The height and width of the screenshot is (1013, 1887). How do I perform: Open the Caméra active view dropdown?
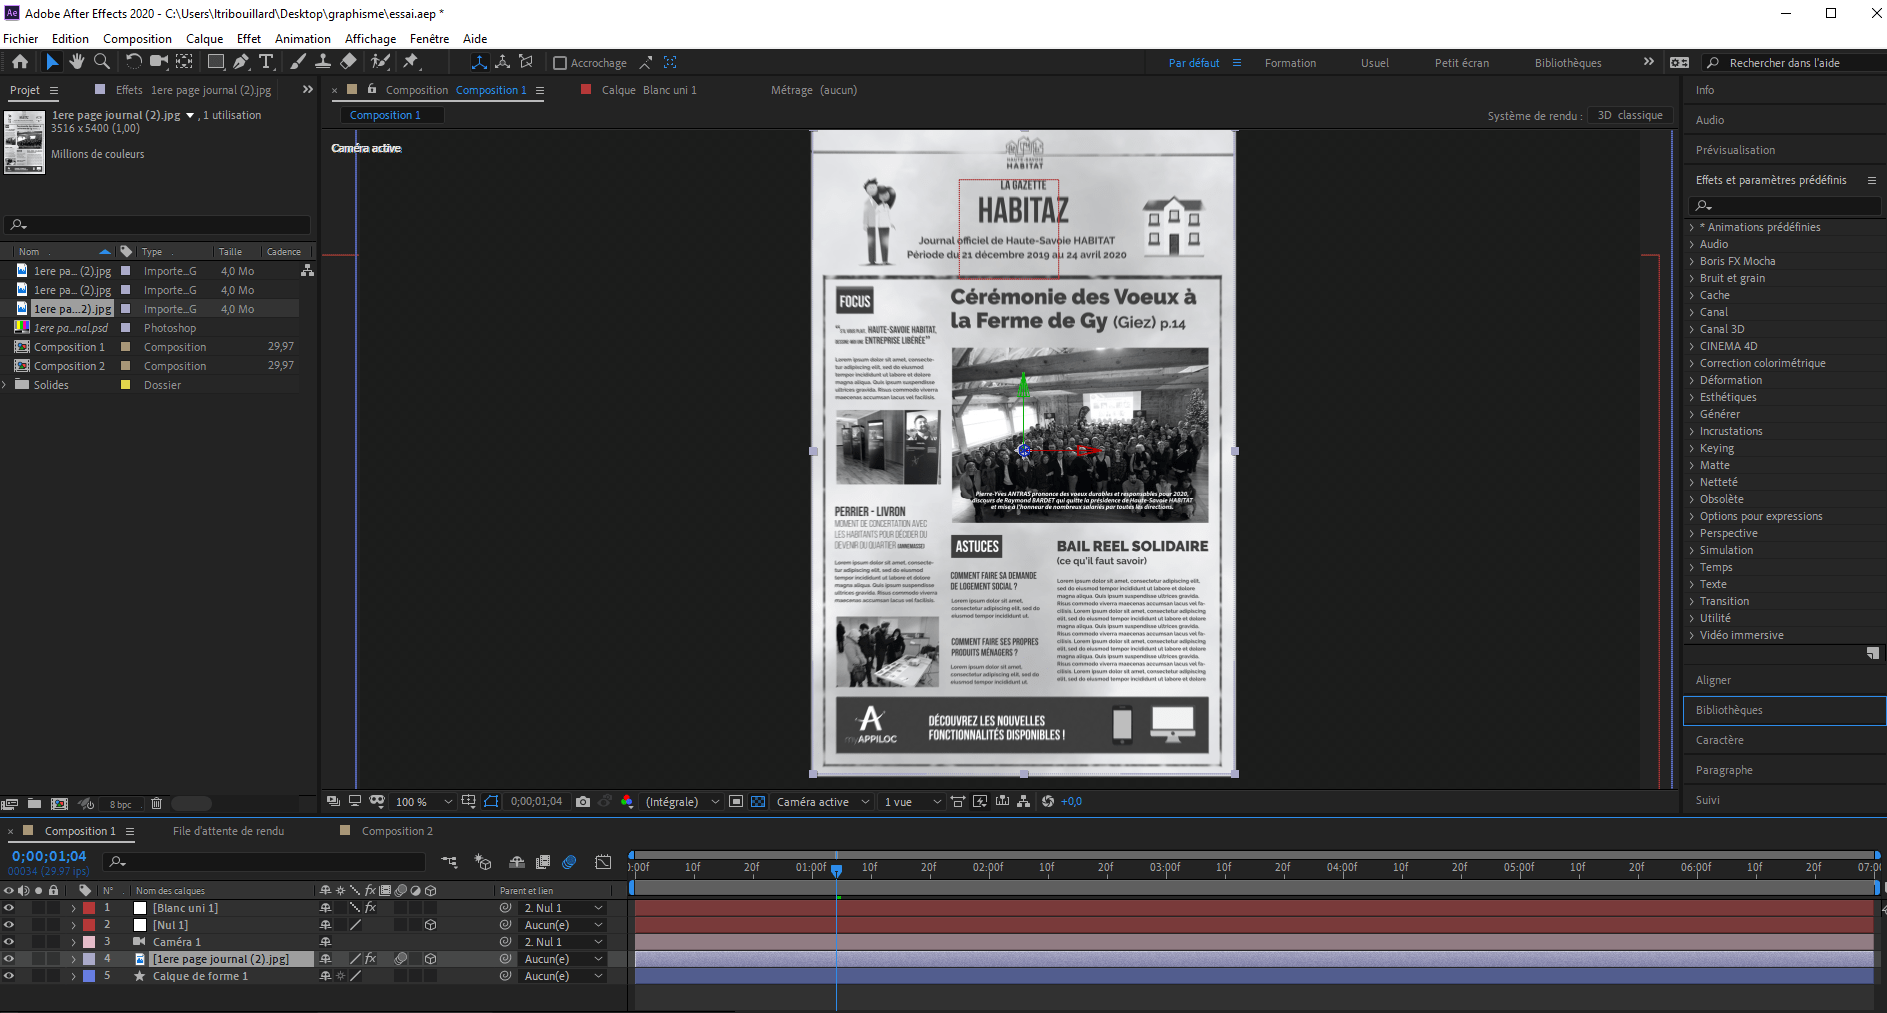820,801
